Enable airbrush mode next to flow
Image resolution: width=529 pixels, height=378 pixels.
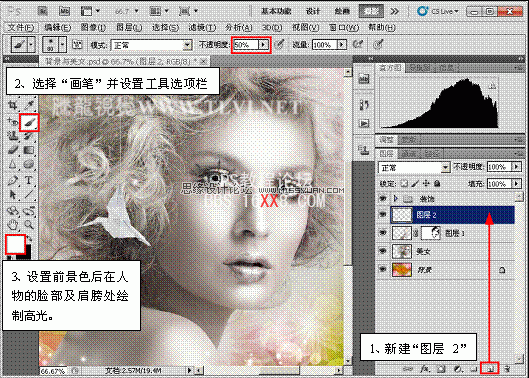pos(358,44)
